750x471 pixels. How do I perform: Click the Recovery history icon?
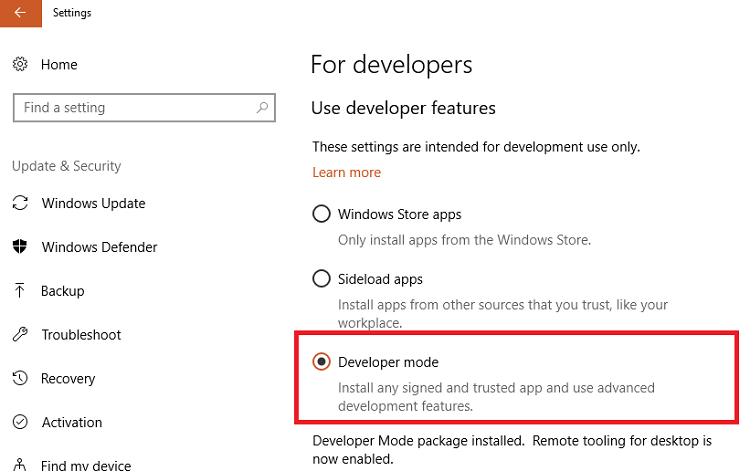[20, 379]
